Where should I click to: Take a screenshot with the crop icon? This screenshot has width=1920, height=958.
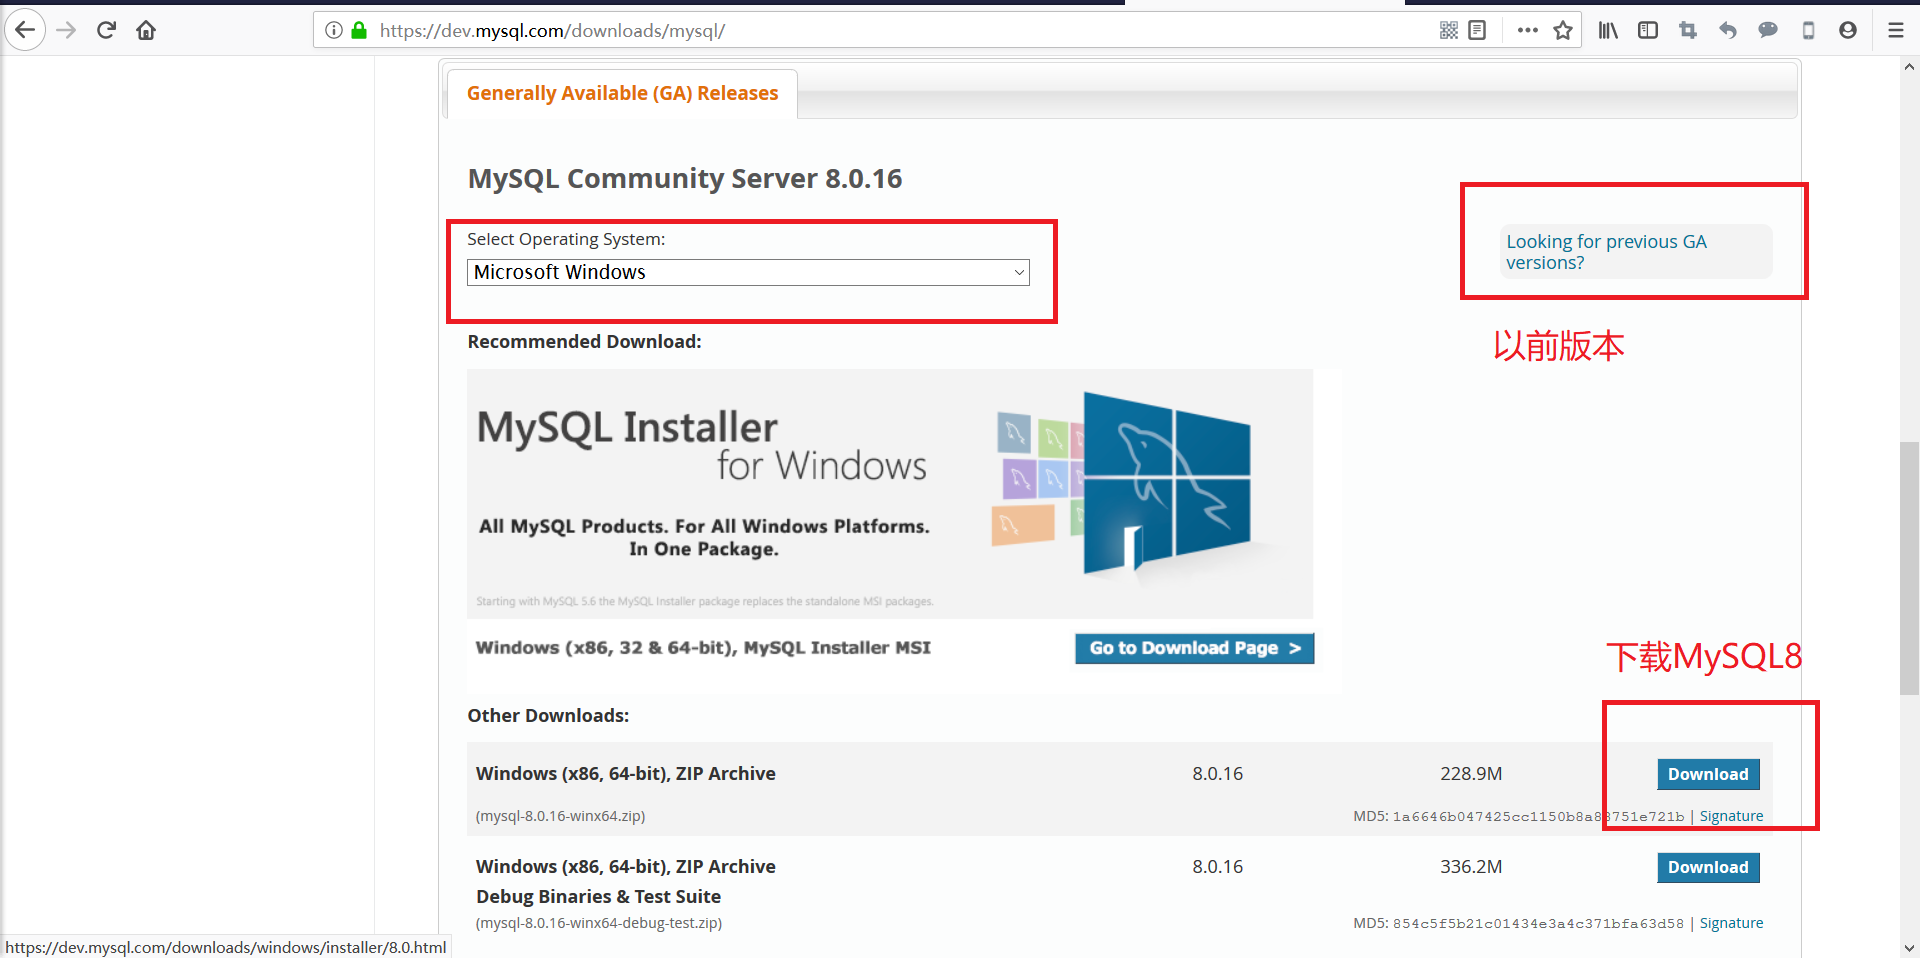[x=1687, y=30]
